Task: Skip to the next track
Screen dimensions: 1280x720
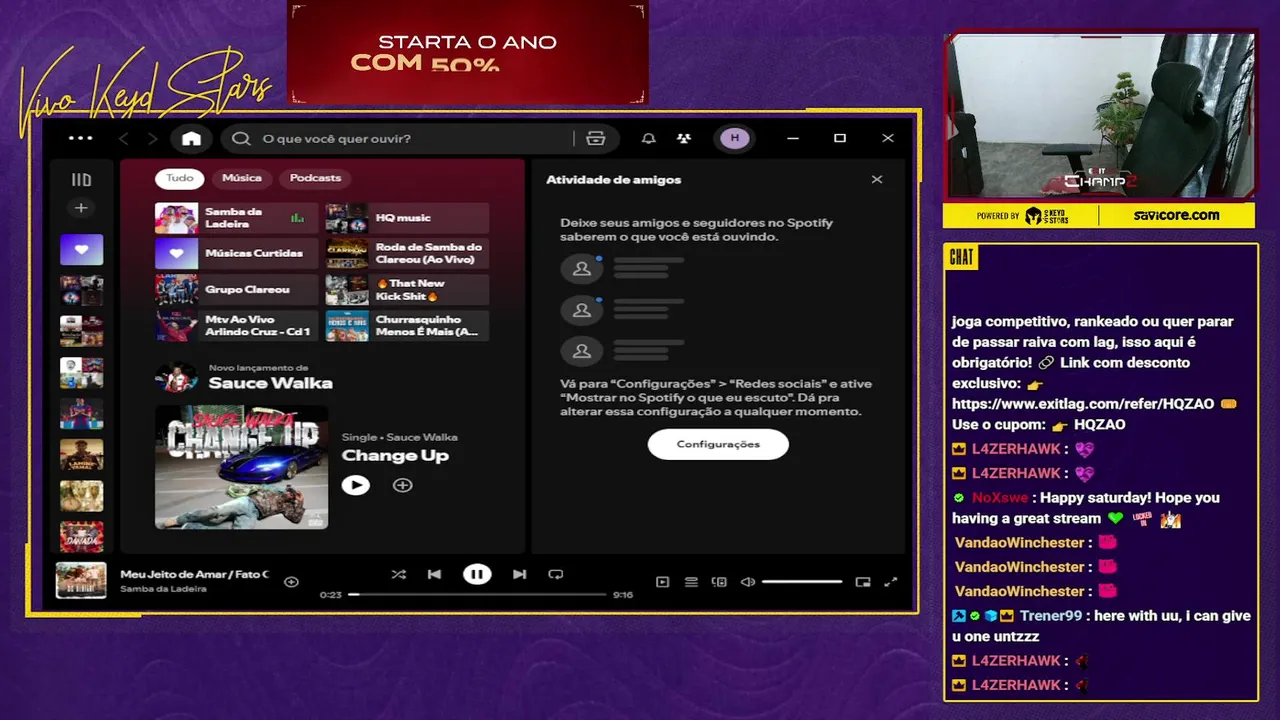Action: 519,574
